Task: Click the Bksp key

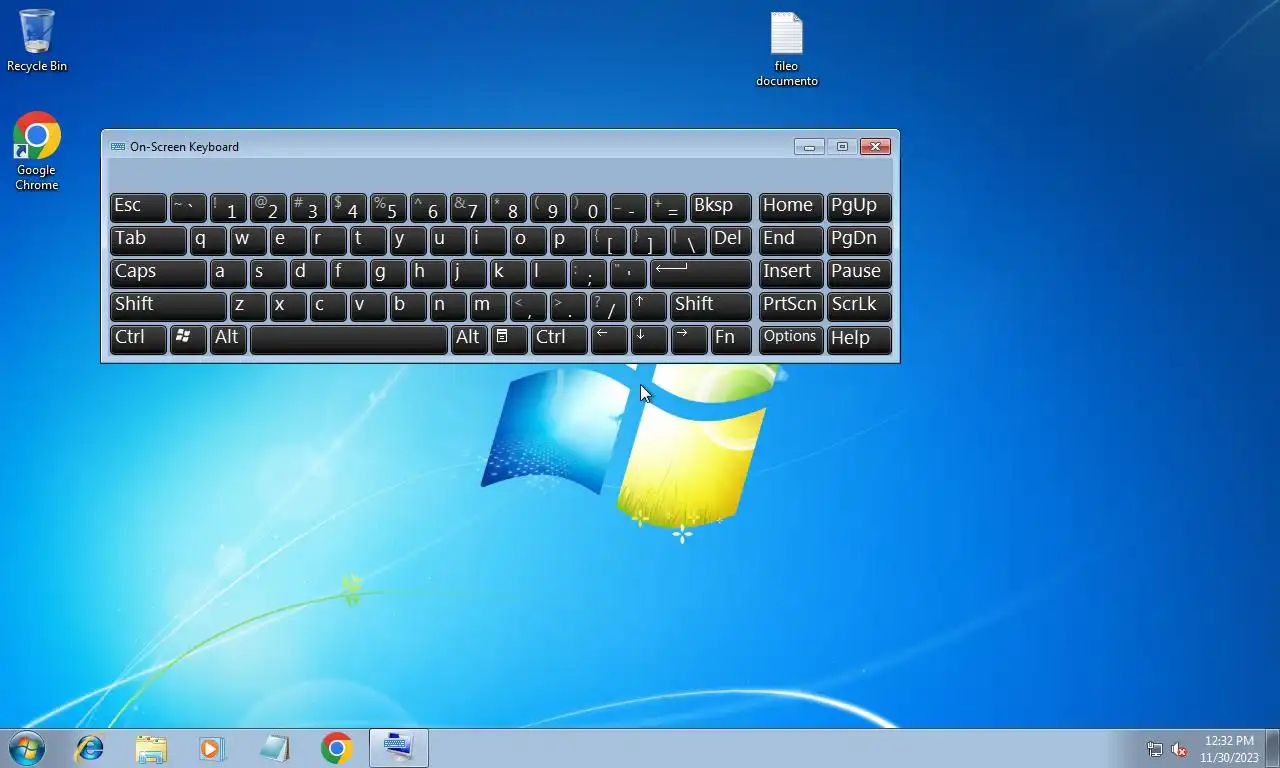Action: [721, 207]
